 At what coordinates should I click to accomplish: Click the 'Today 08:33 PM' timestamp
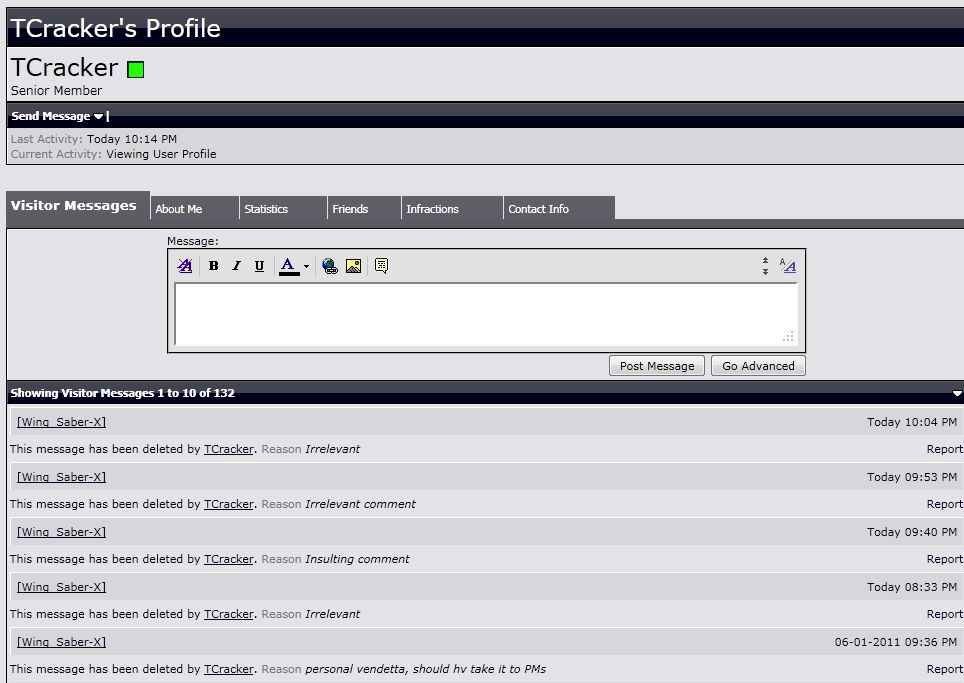point(912,586)
